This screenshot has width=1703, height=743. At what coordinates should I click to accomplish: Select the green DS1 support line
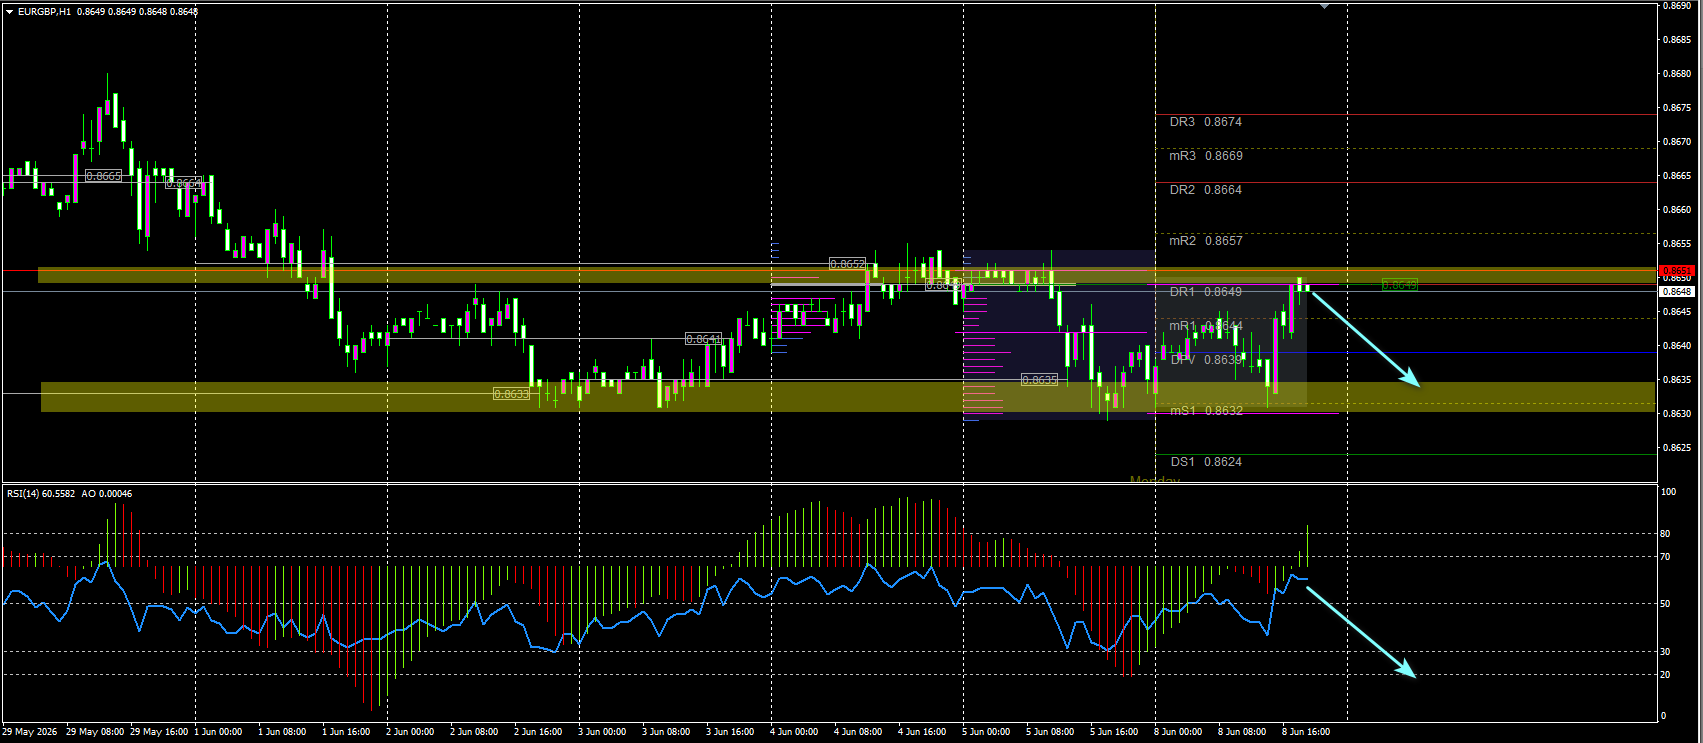[x=1405, y=454]
